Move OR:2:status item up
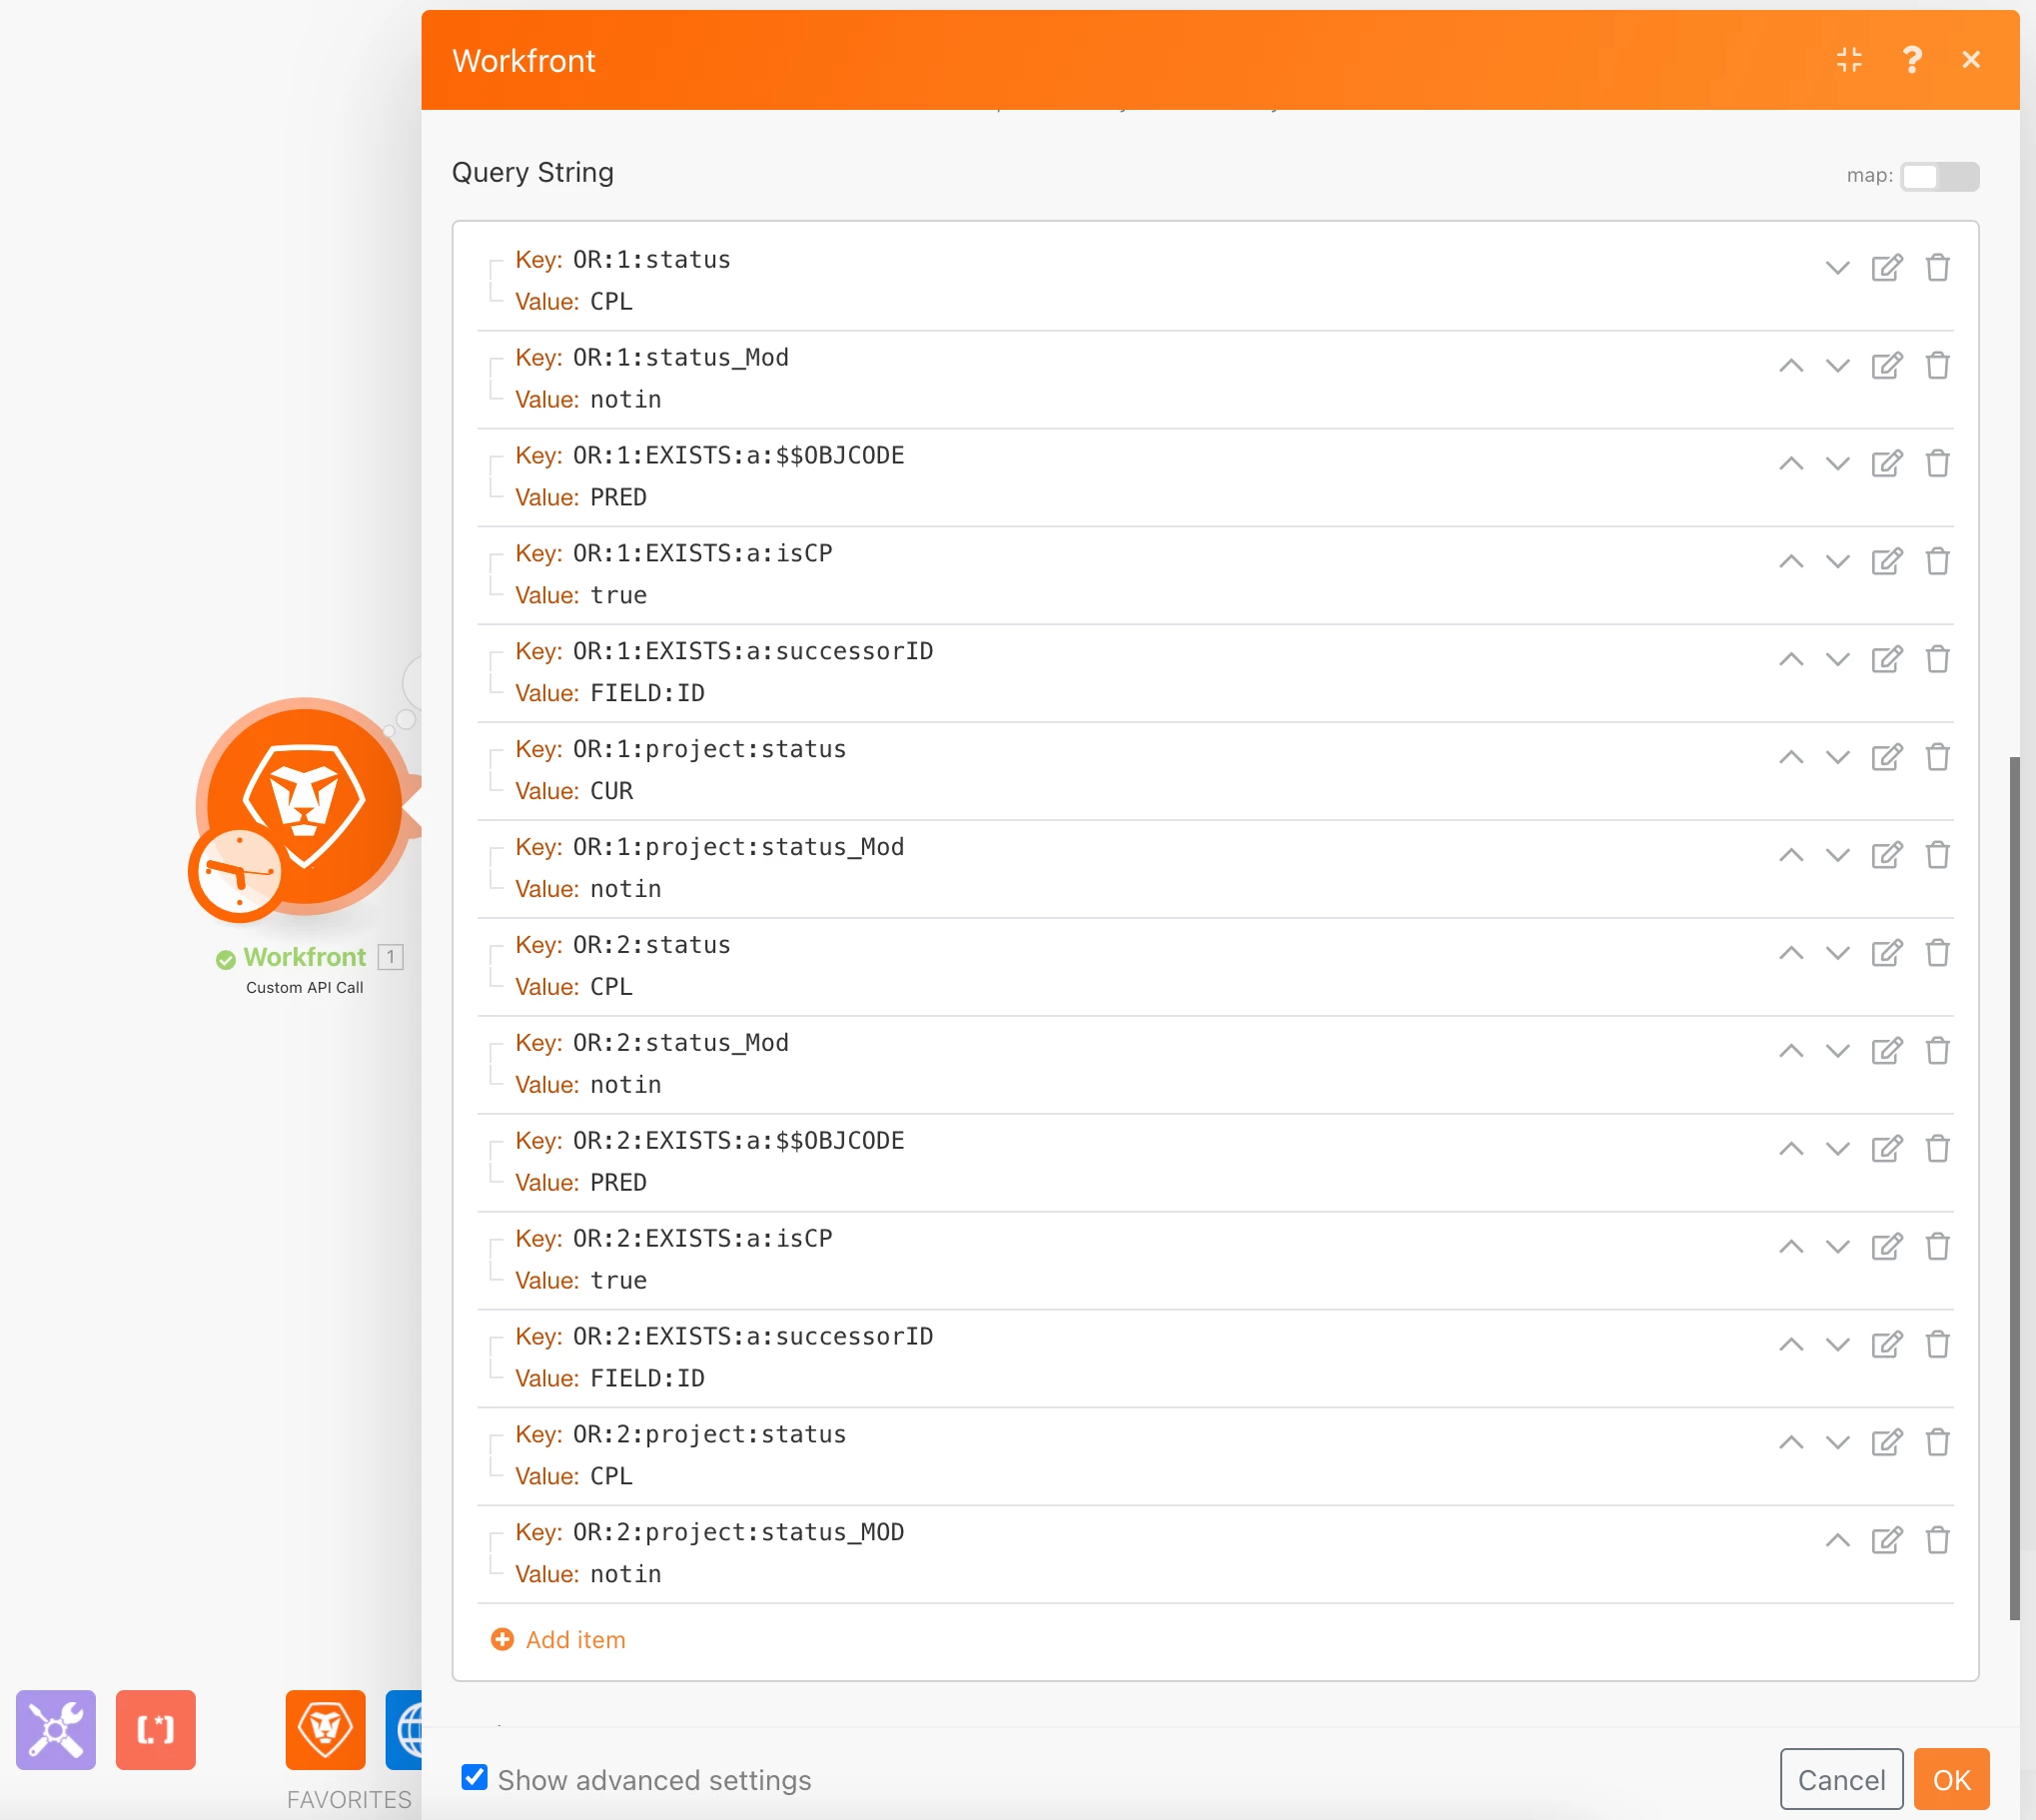 (1791, 953)
